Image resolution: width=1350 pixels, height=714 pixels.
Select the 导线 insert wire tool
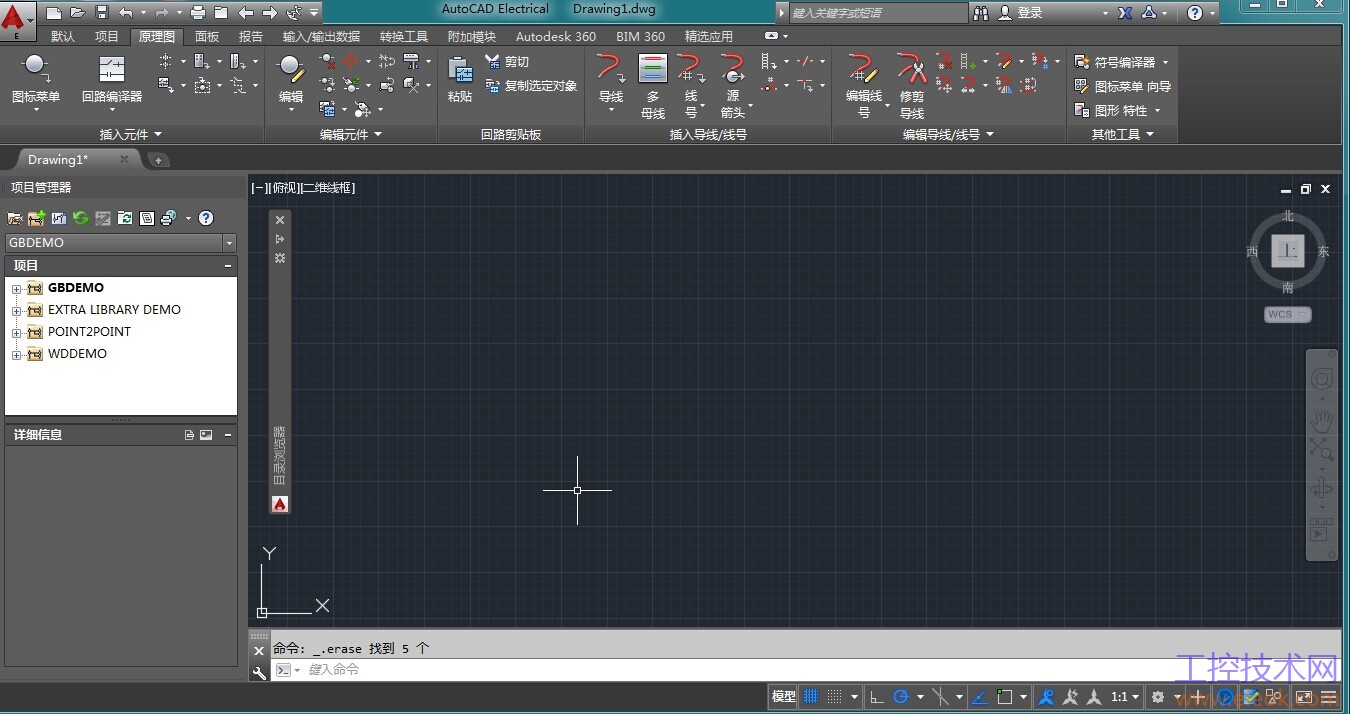(611, 79)
